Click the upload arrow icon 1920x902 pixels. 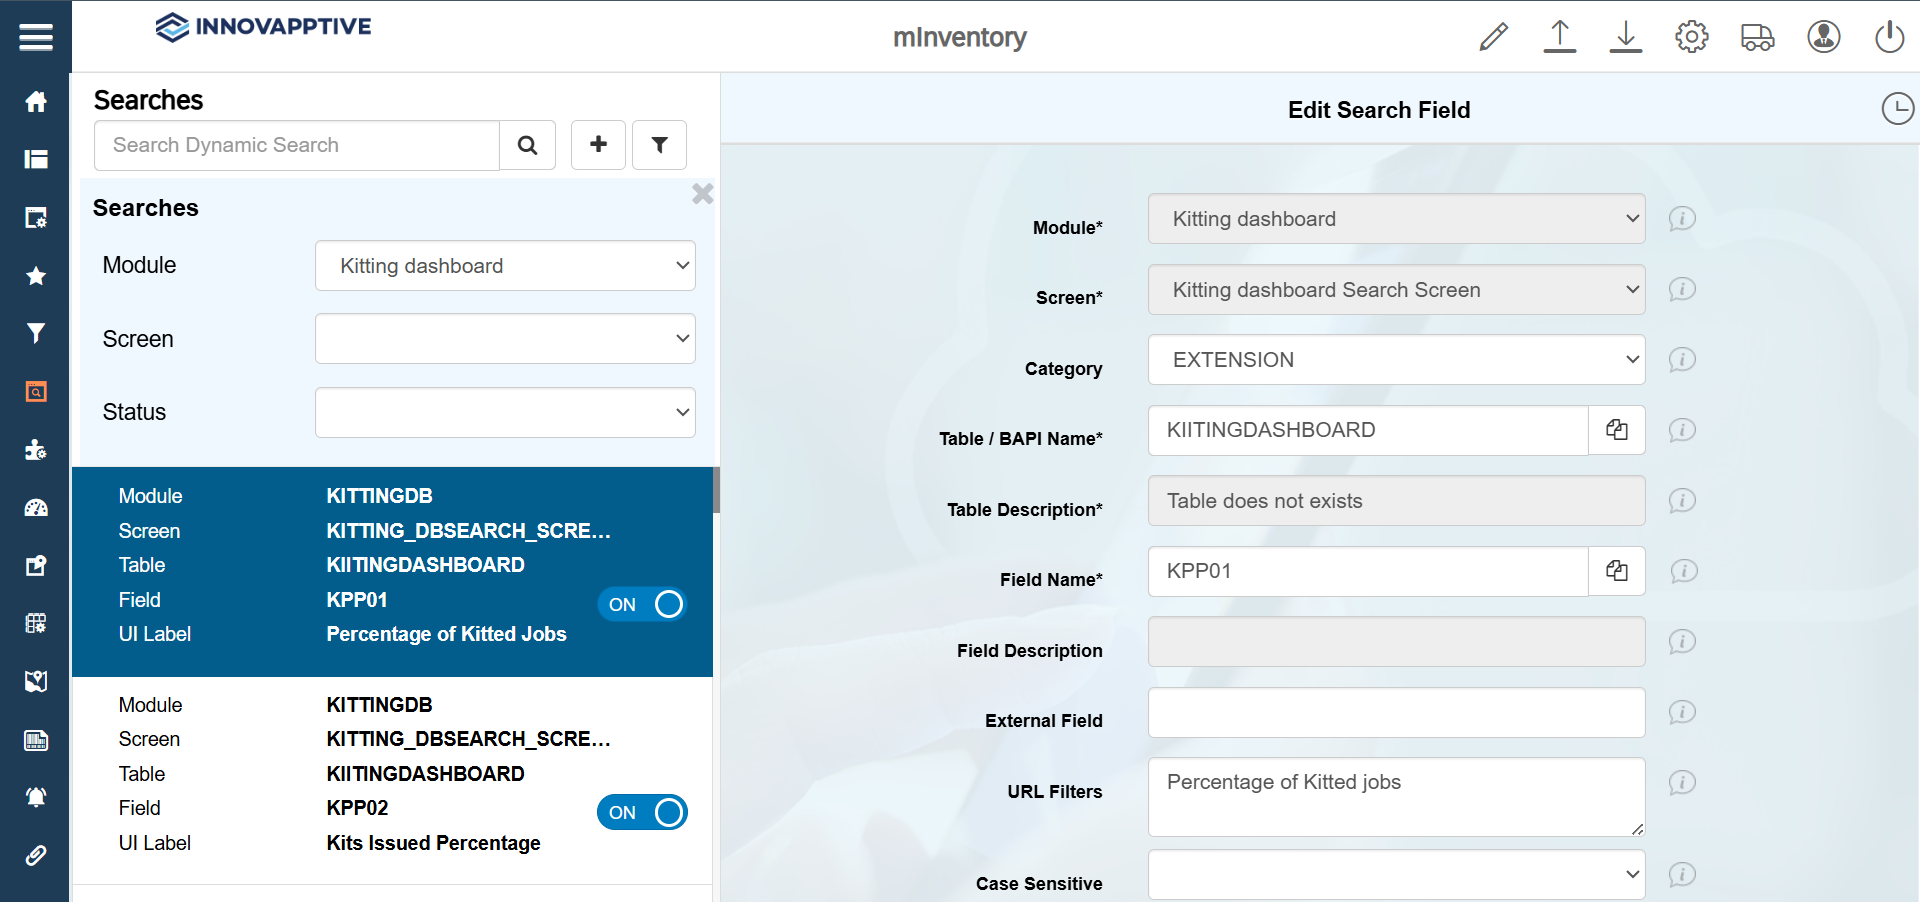1559,37
